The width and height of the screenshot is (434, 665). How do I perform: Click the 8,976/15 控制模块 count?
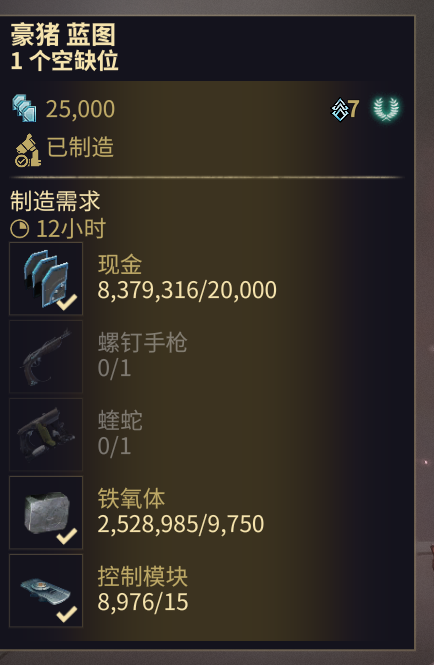tap(143, 602)
